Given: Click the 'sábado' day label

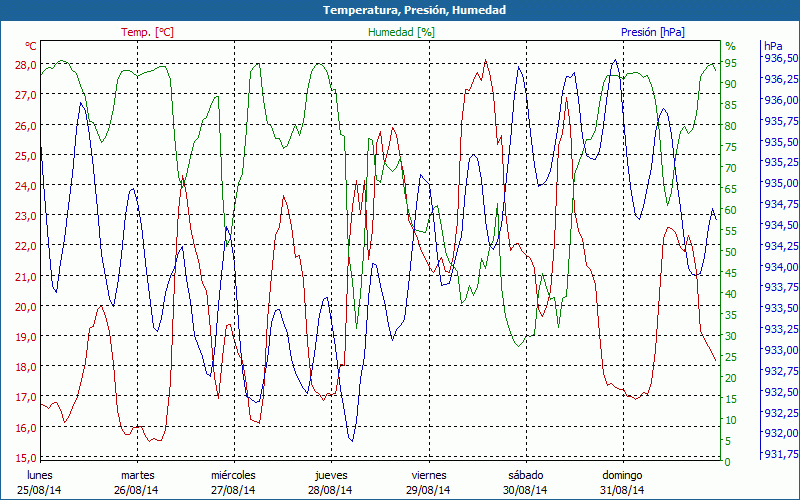Looking at the screenshot, I should [526, 476].
